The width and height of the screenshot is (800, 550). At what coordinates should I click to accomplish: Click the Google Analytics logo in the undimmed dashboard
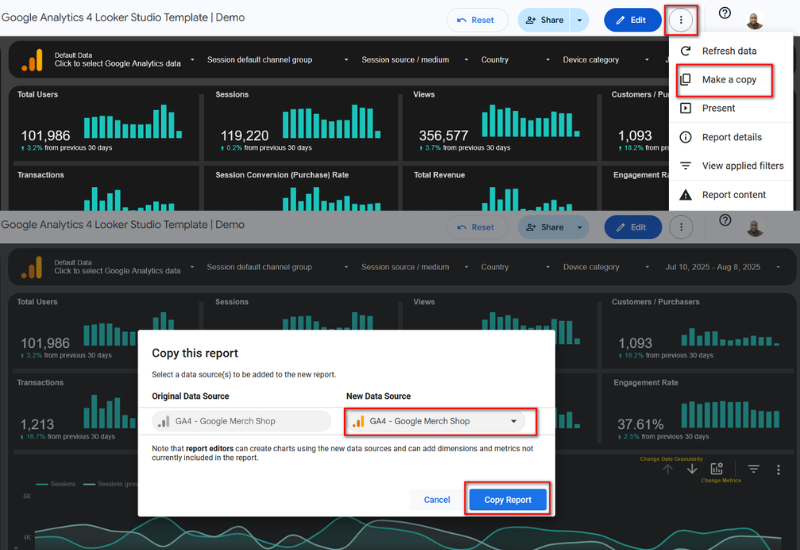[32, 60]
